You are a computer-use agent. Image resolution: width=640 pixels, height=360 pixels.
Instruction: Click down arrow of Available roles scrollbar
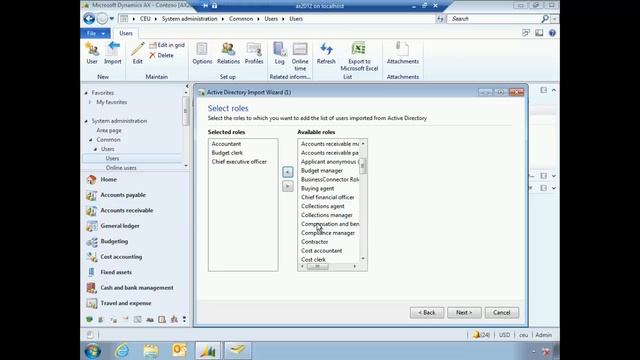coord(363,258)
